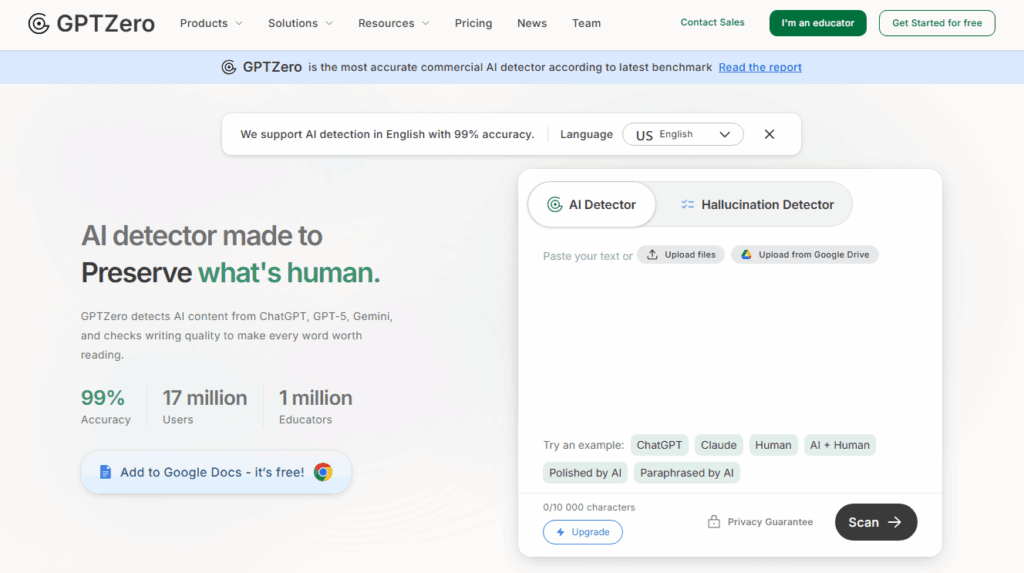The image size is (1024, 573).
Task: Try the Claude example
Action: coord(718,445)
